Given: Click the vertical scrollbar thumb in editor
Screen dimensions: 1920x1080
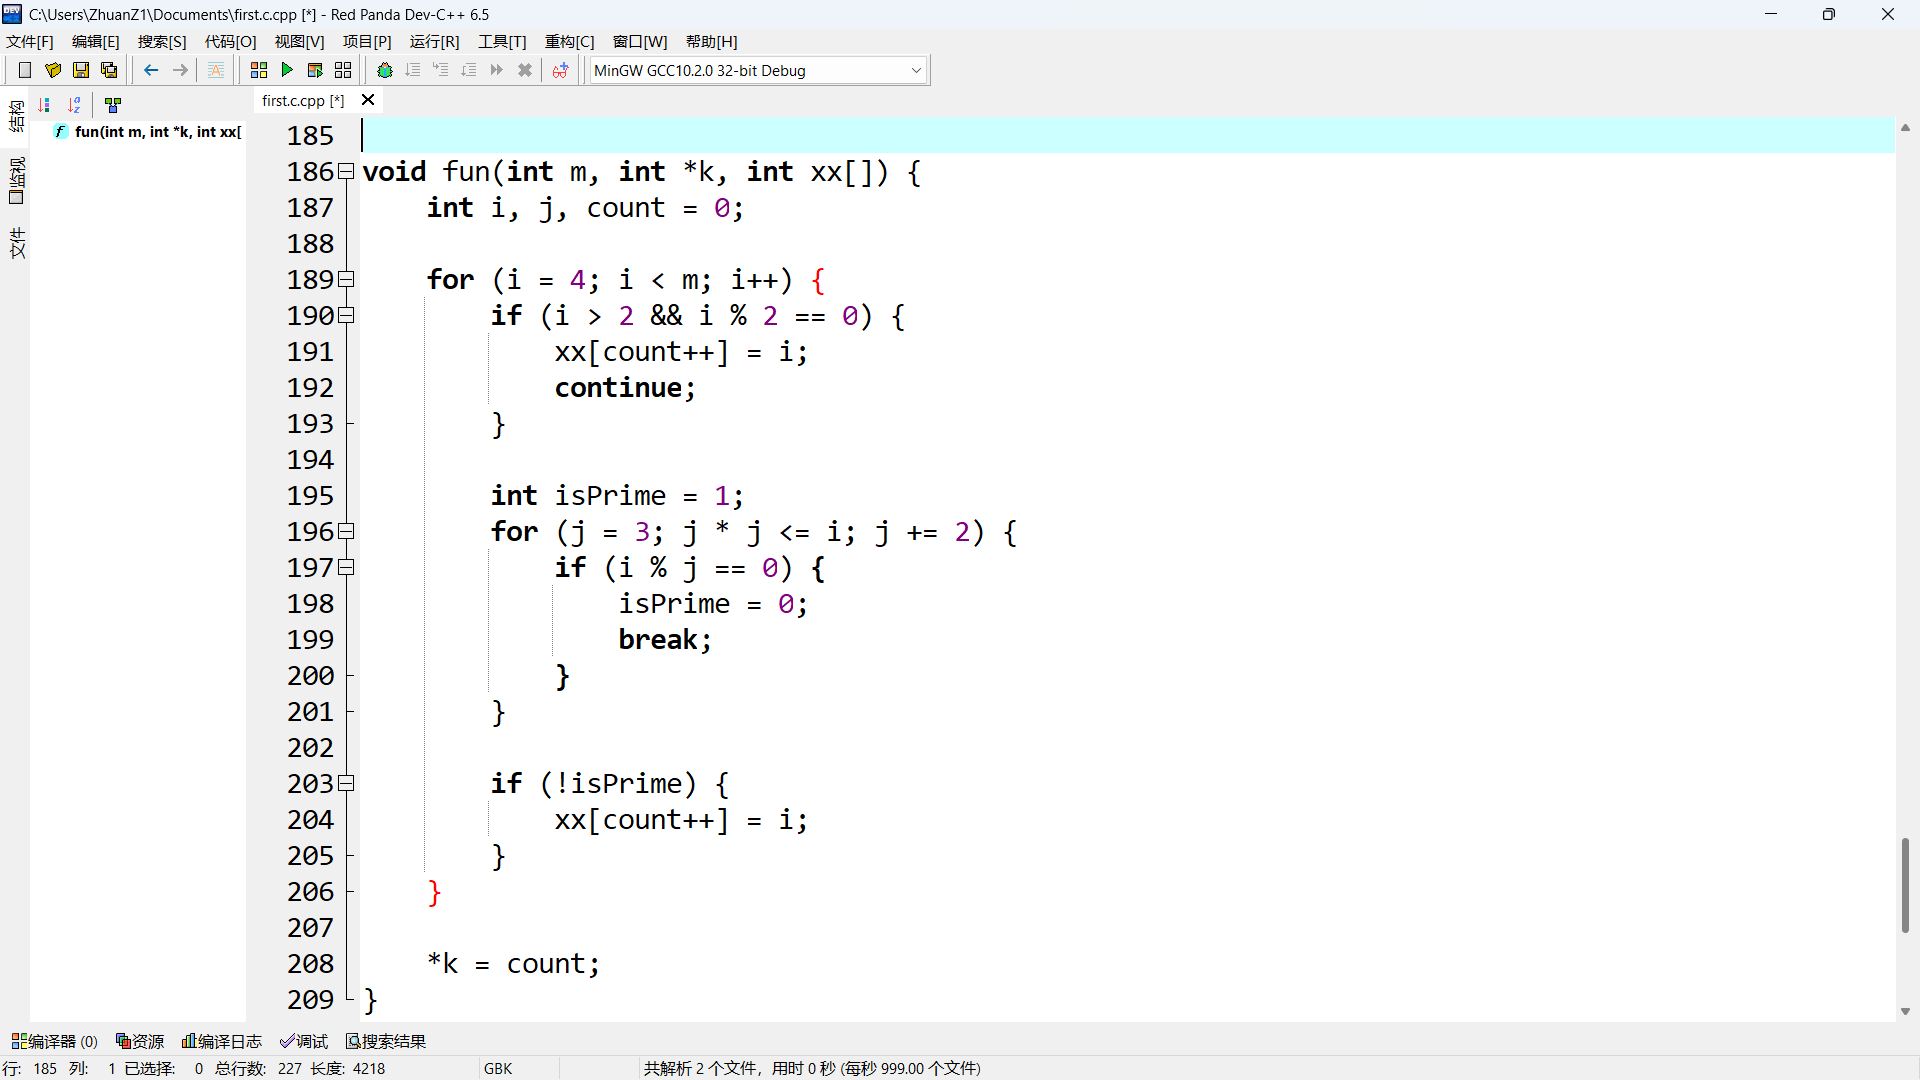Looking at the screenshot, I should [1905, 885].
